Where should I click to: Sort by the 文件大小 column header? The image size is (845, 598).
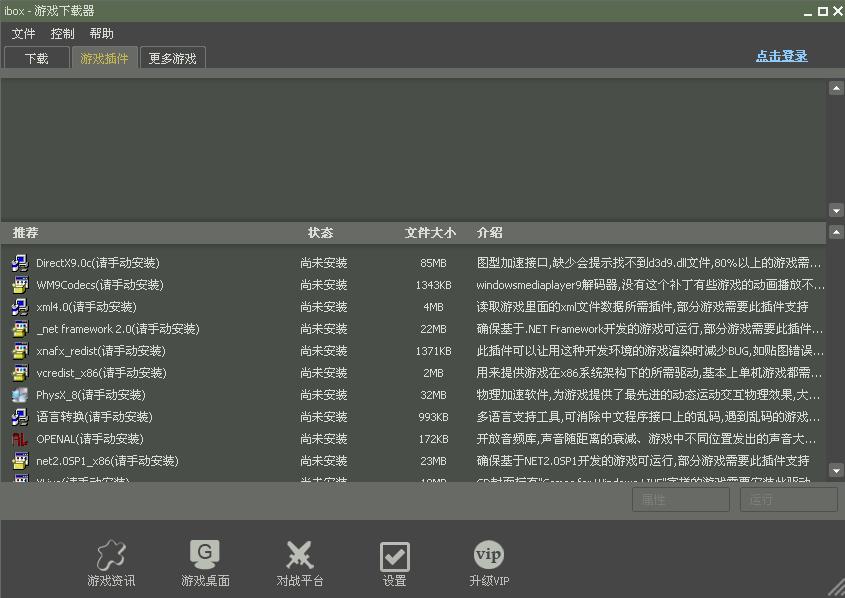pos(430,233)
